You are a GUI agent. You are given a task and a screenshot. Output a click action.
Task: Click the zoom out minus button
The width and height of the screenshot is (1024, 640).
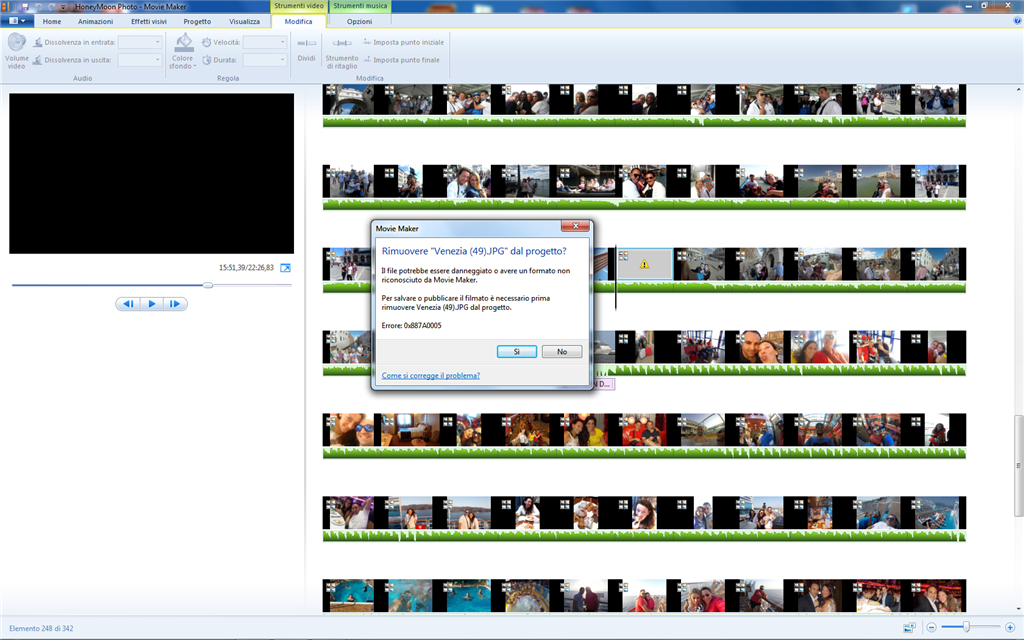pos(931,628)
